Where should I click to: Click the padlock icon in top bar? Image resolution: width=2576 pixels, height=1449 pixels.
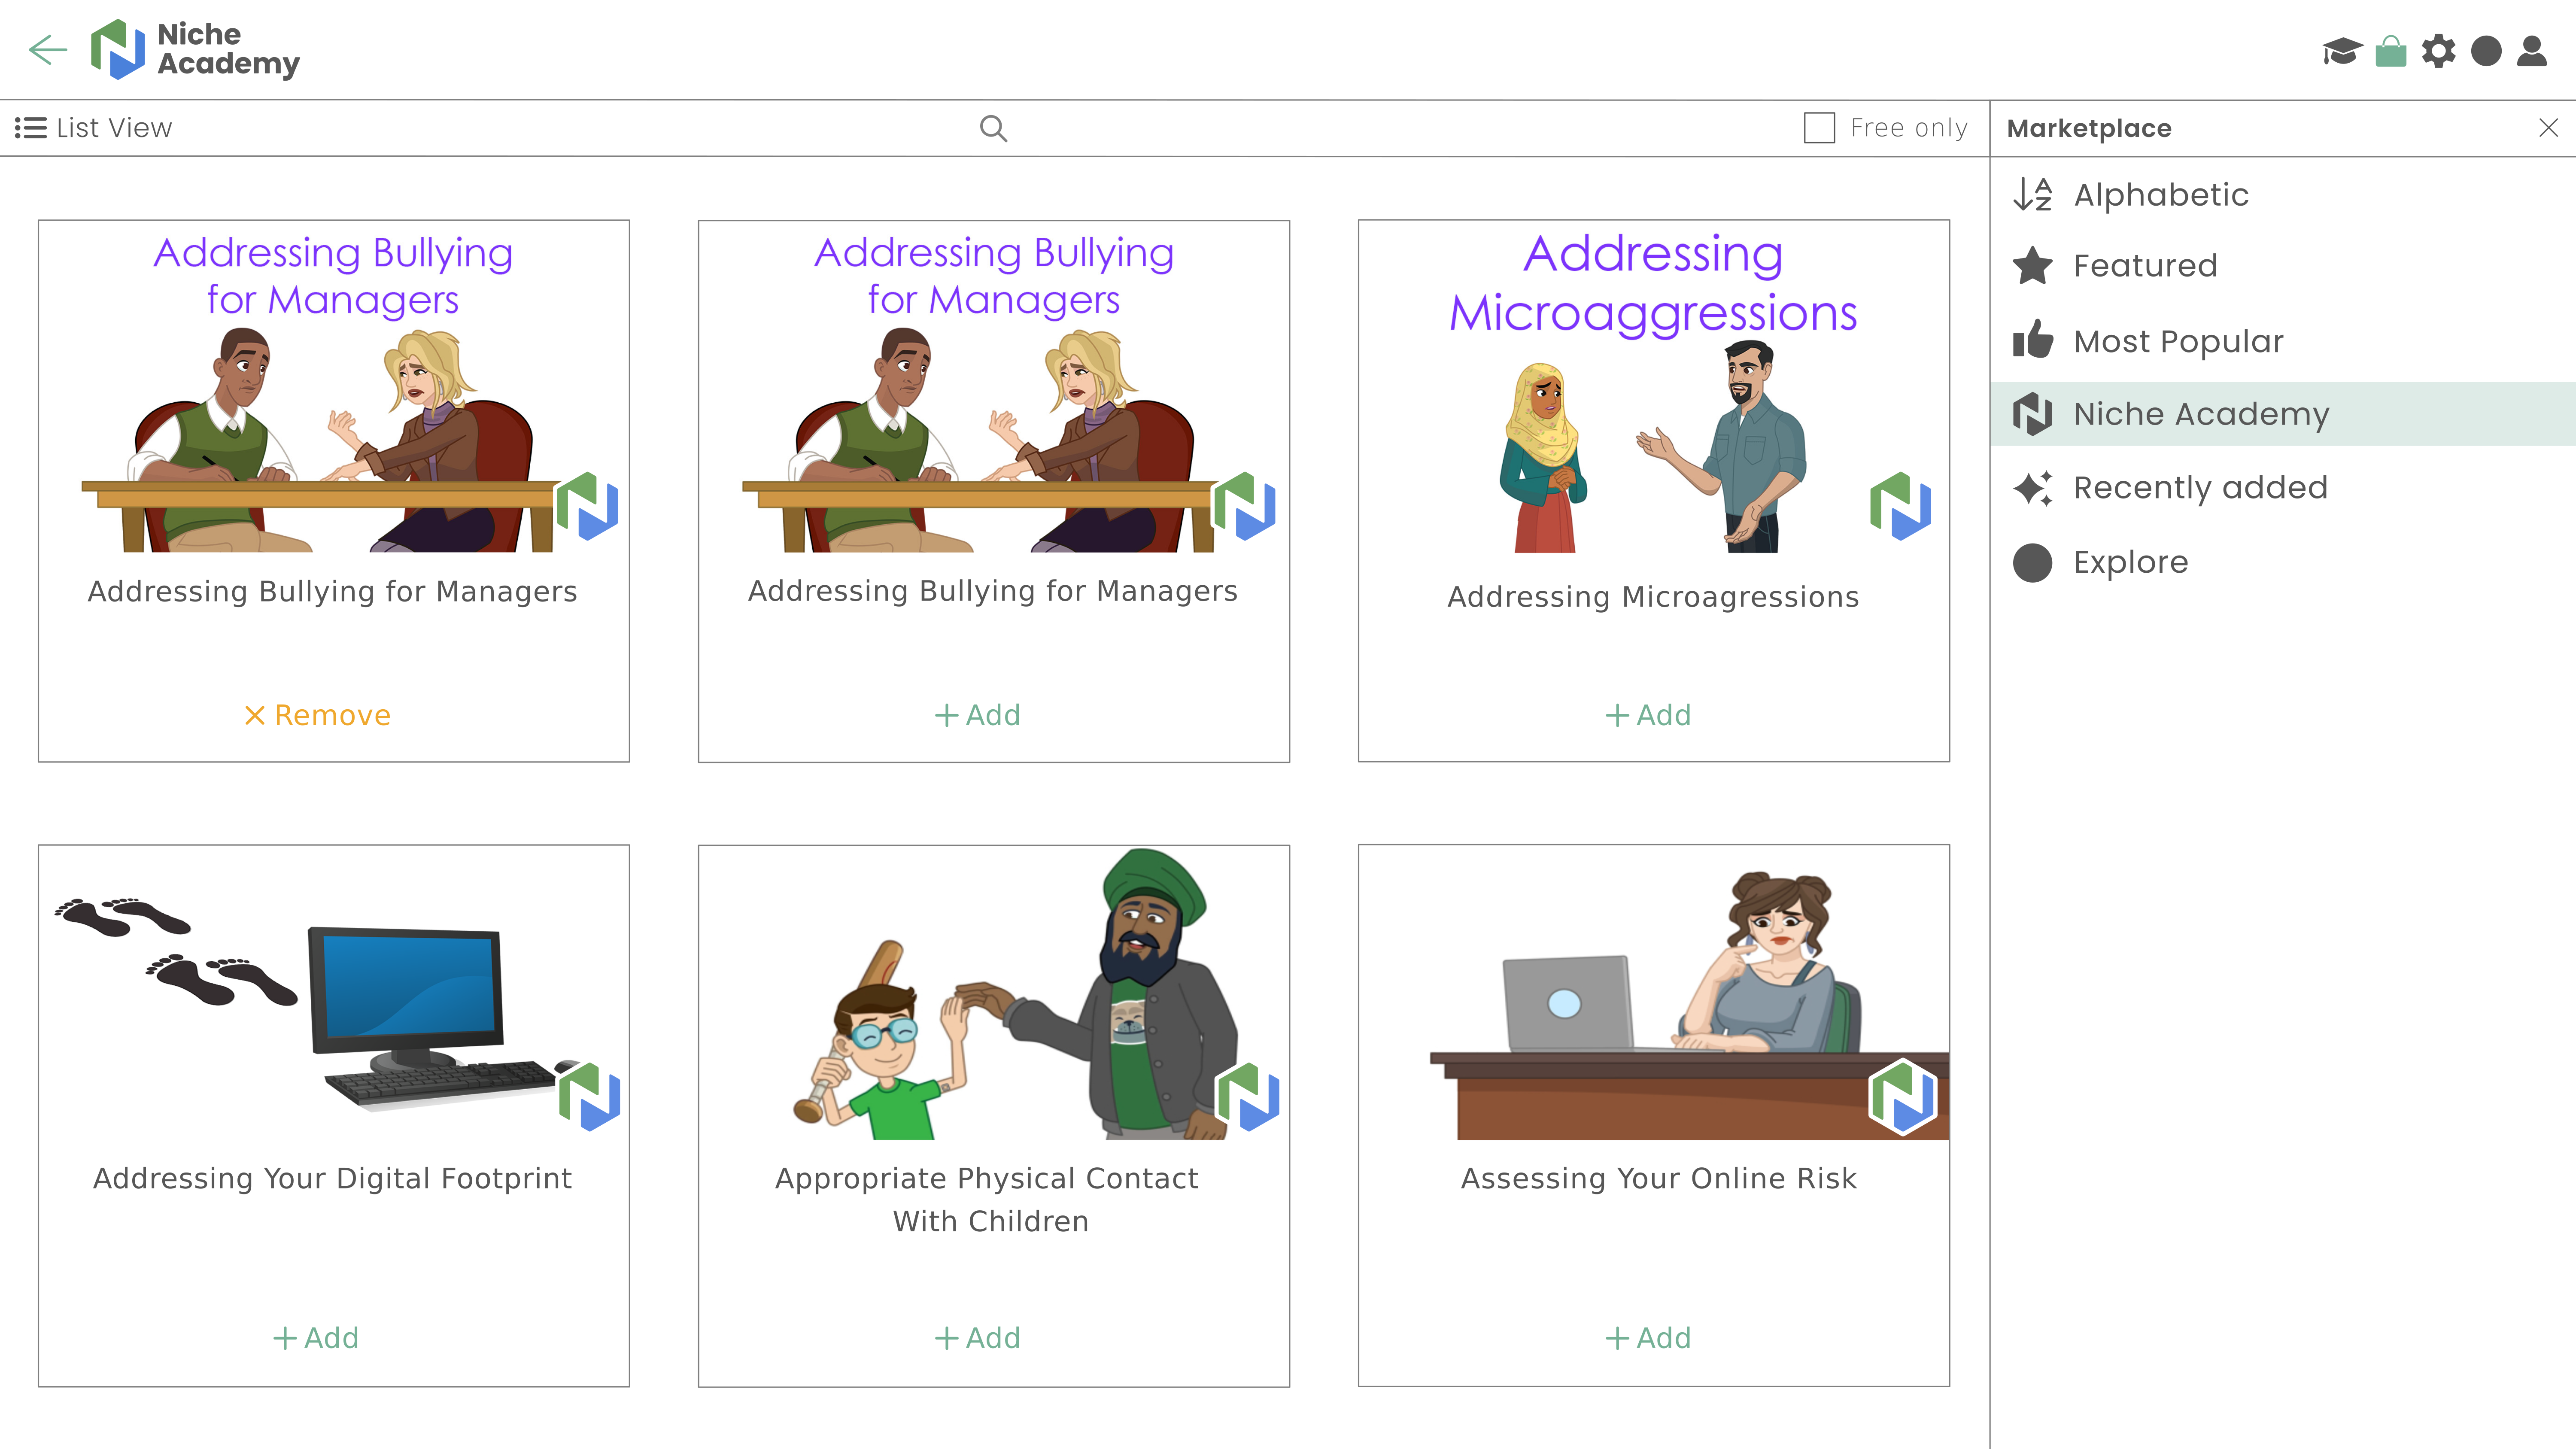(2390, 49)
